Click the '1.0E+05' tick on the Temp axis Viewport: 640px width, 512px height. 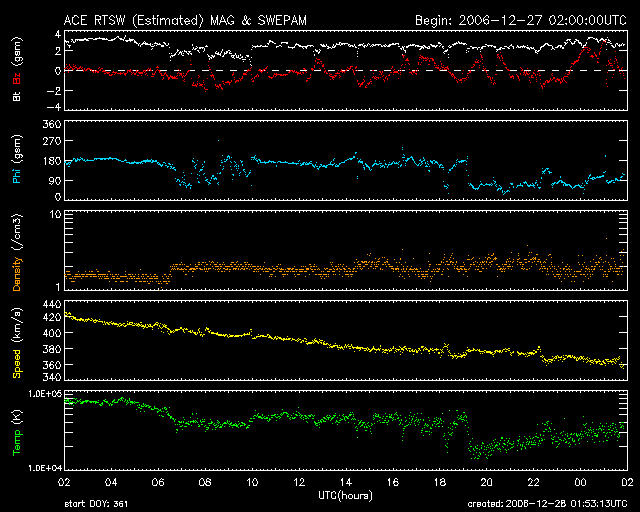pyautogui.click(x=45, y=394)
